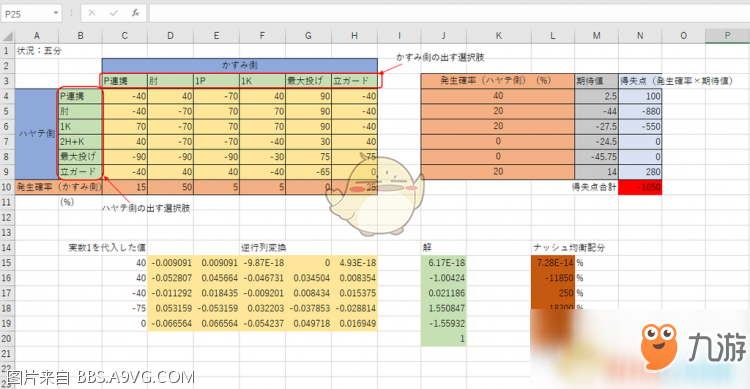750x389 pixels.
Task: Click the 2H+K row label cell
Action: click(x=80, y=142)
